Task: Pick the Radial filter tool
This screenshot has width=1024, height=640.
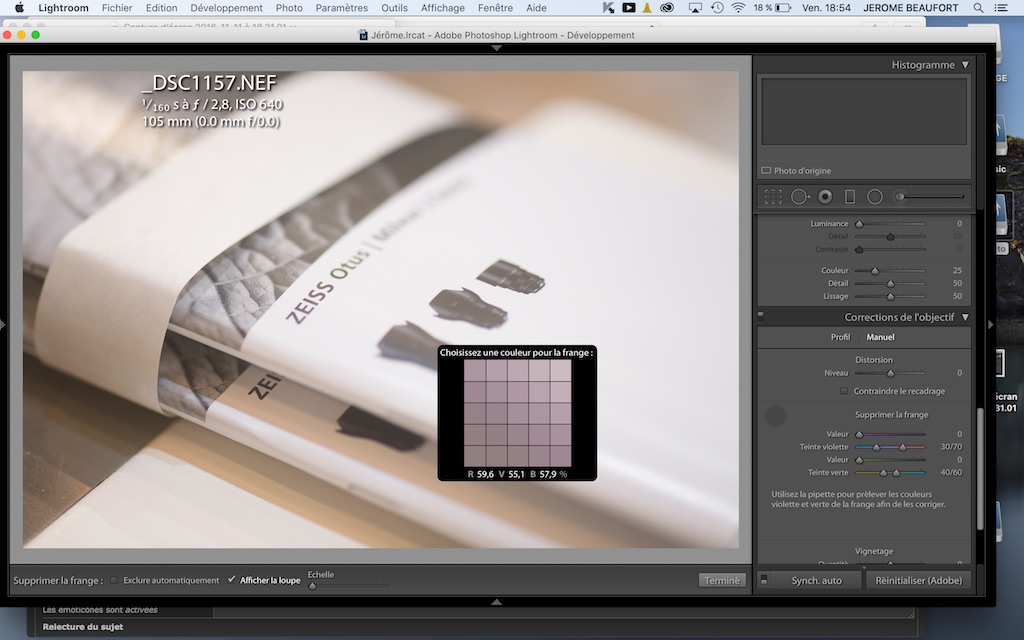Action: point(875,197)
